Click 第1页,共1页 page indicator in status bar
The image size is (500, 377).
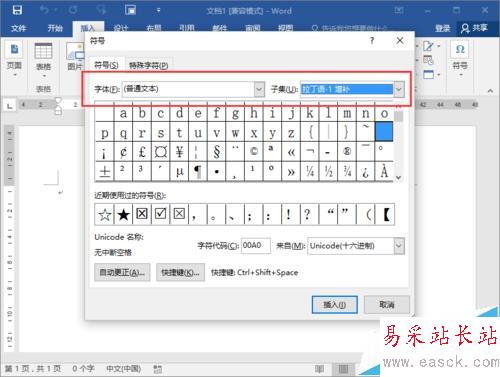(x=33, y=369)
